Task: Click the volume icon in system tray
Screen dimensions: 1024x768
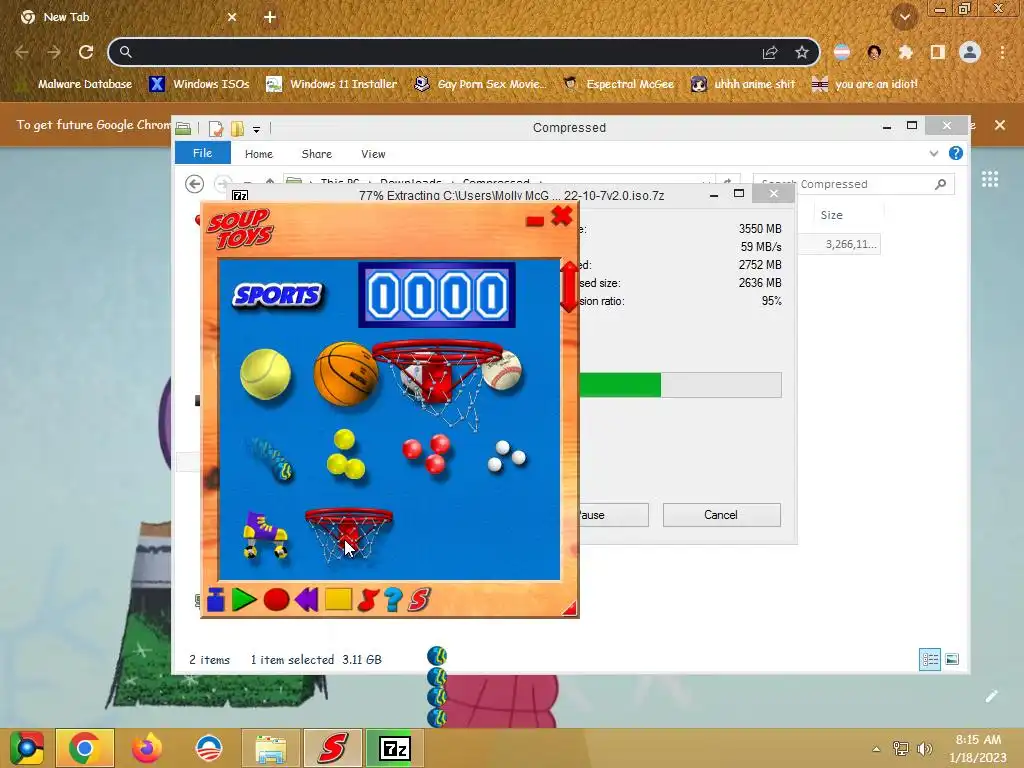Action: tap(924, 748)
